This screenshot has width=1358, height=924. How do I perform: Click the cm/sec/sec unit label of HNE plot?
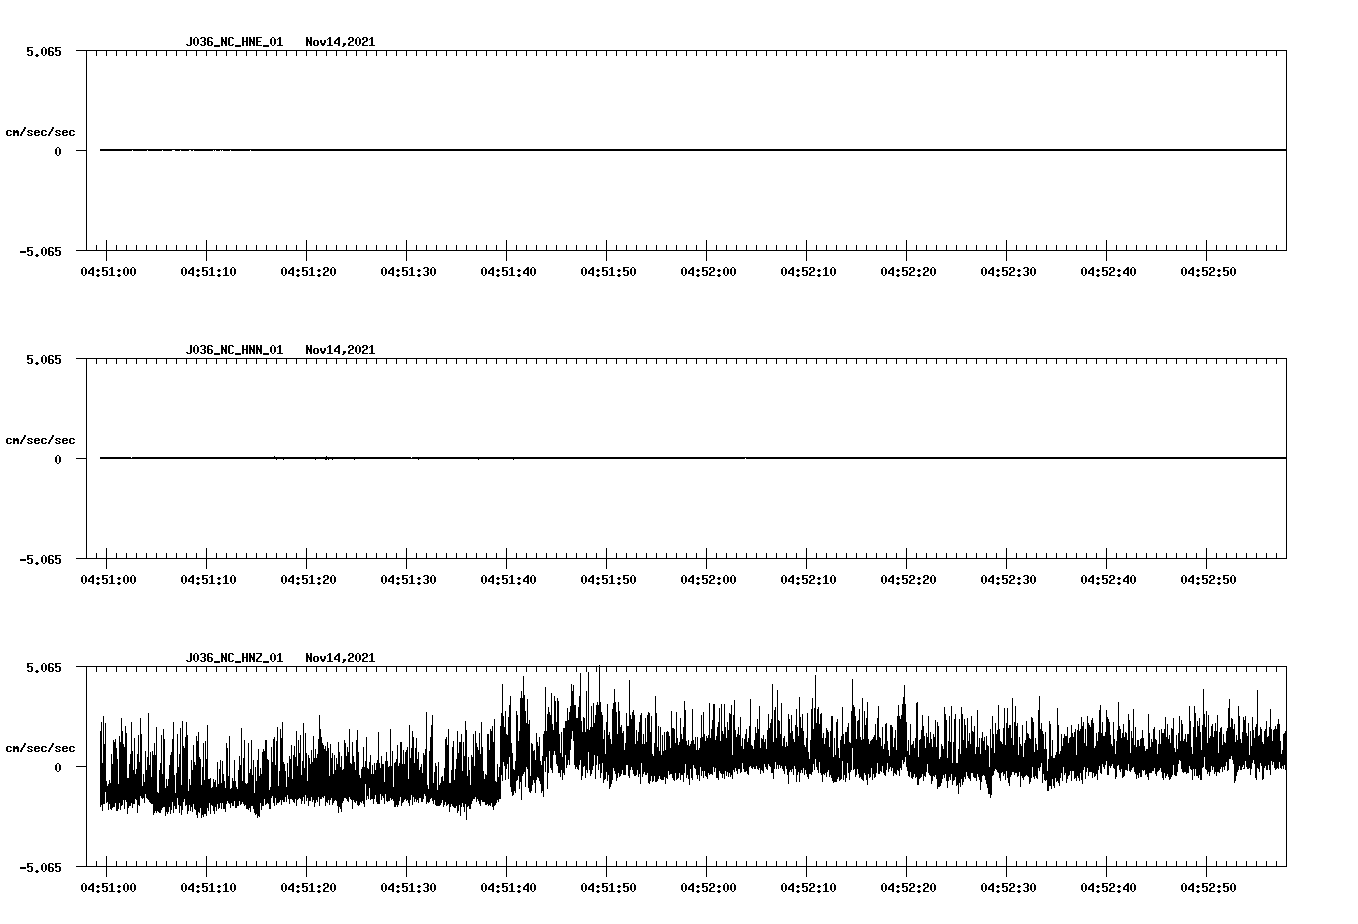click(x=40, y=132)
